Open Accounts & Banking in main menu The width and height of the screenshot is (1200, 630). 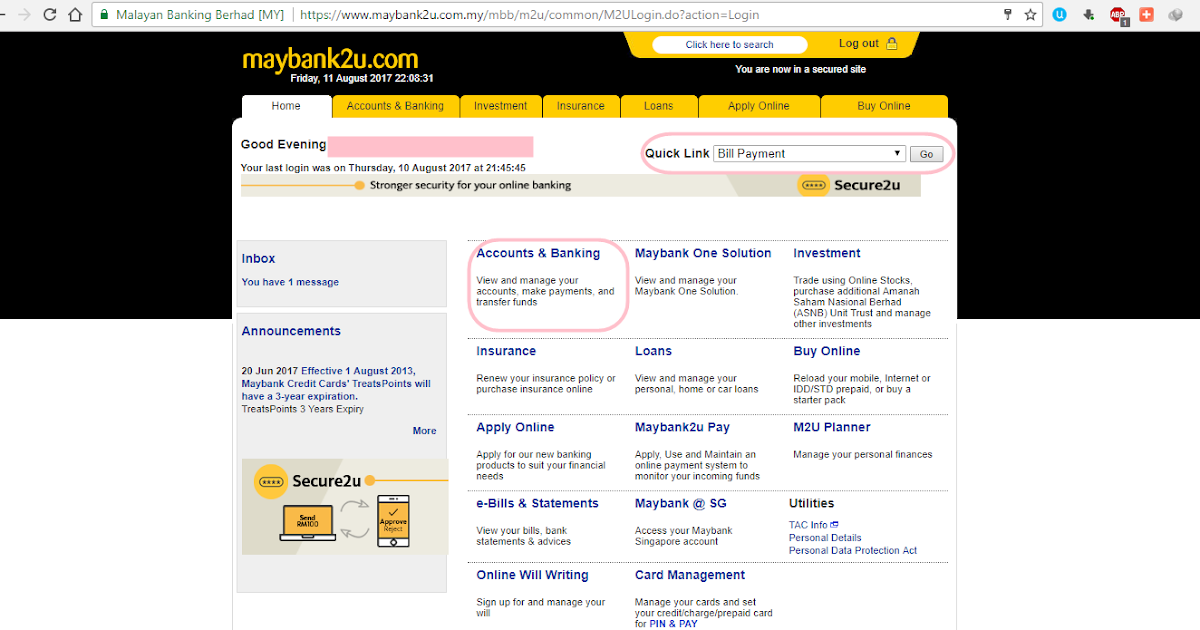(538, 253)
